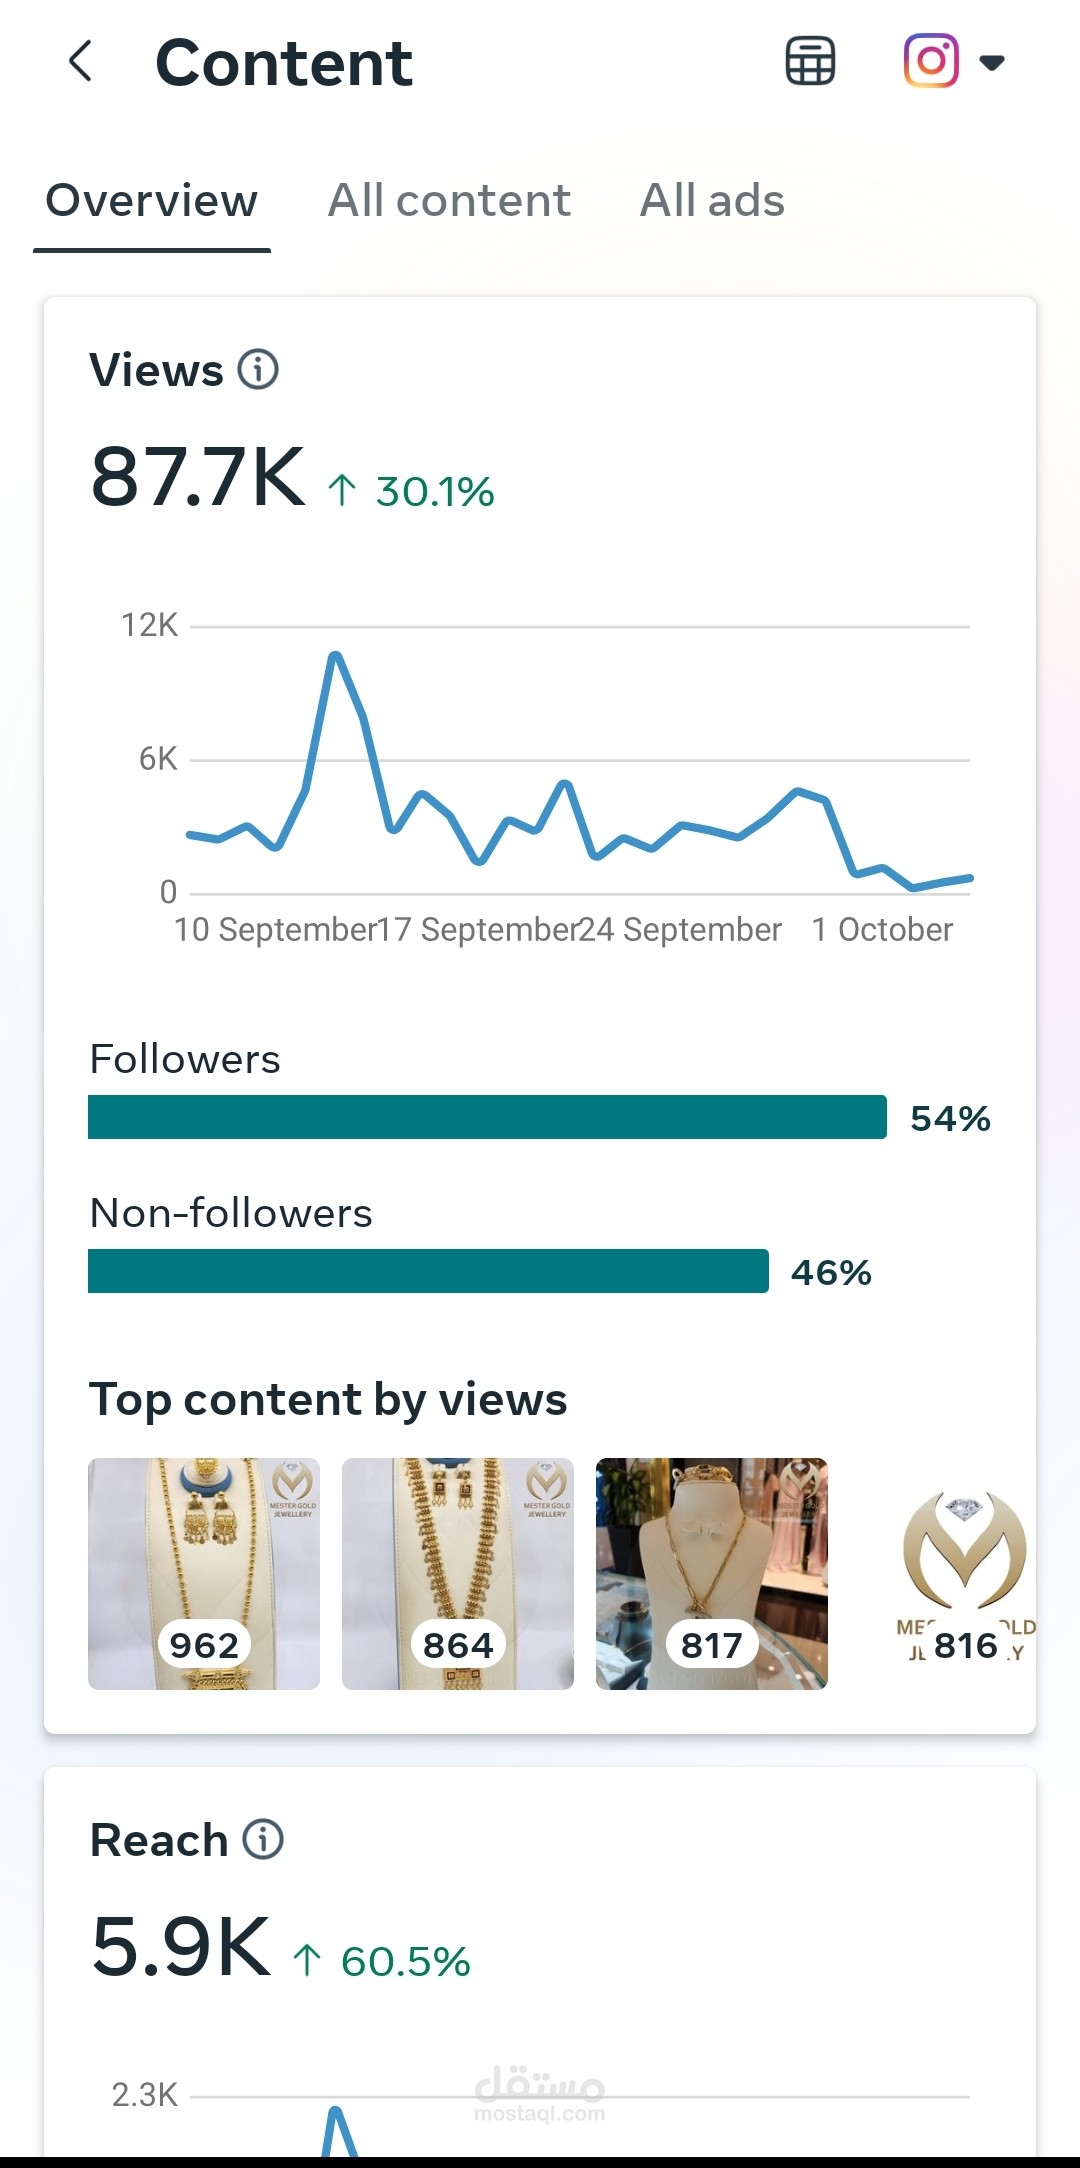1080x2168 pixels.
Task: Expand the platform selector dropdown arrow
Action: coord(992,63)
